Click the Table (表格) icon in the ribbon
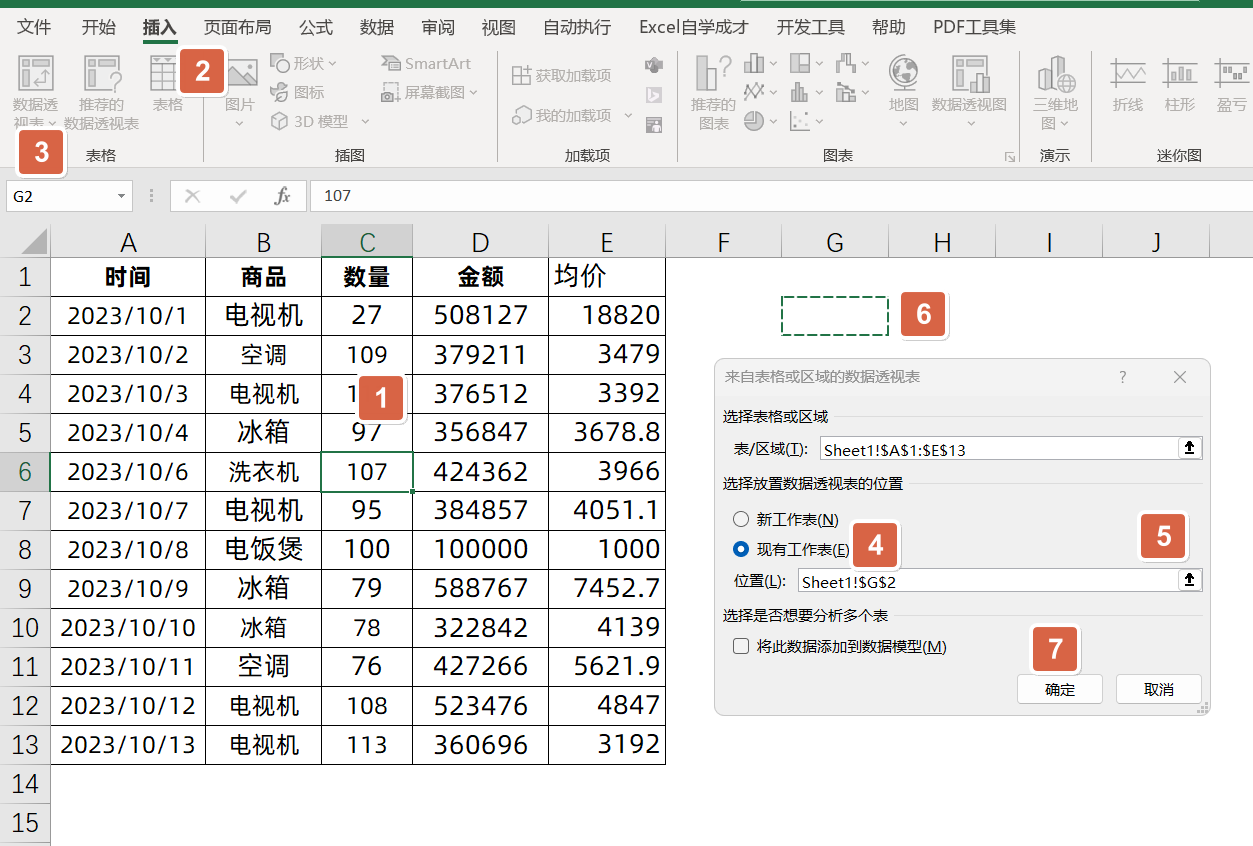Viewport: 1253px width, 846px height. [x=167, y=84]
